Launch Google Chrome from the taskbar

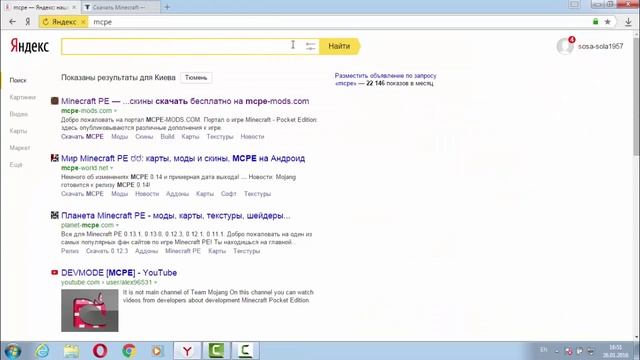(129, 351)
